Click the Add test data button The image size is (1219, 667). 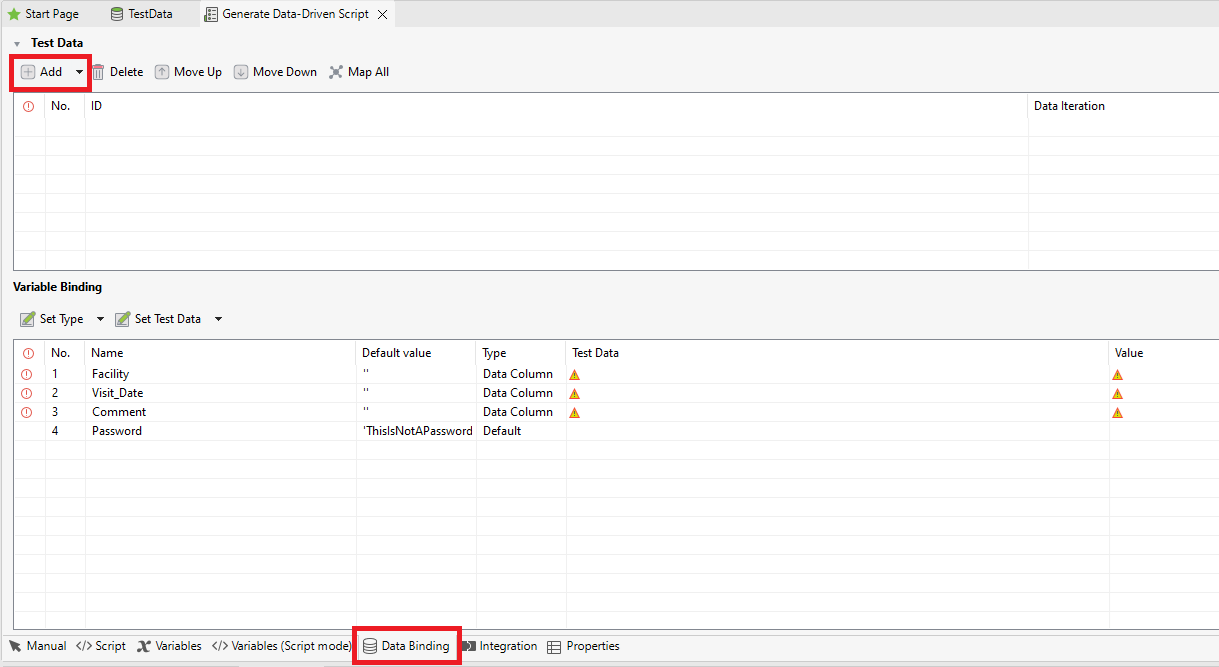pyautogui.click(x=41, y=72)
